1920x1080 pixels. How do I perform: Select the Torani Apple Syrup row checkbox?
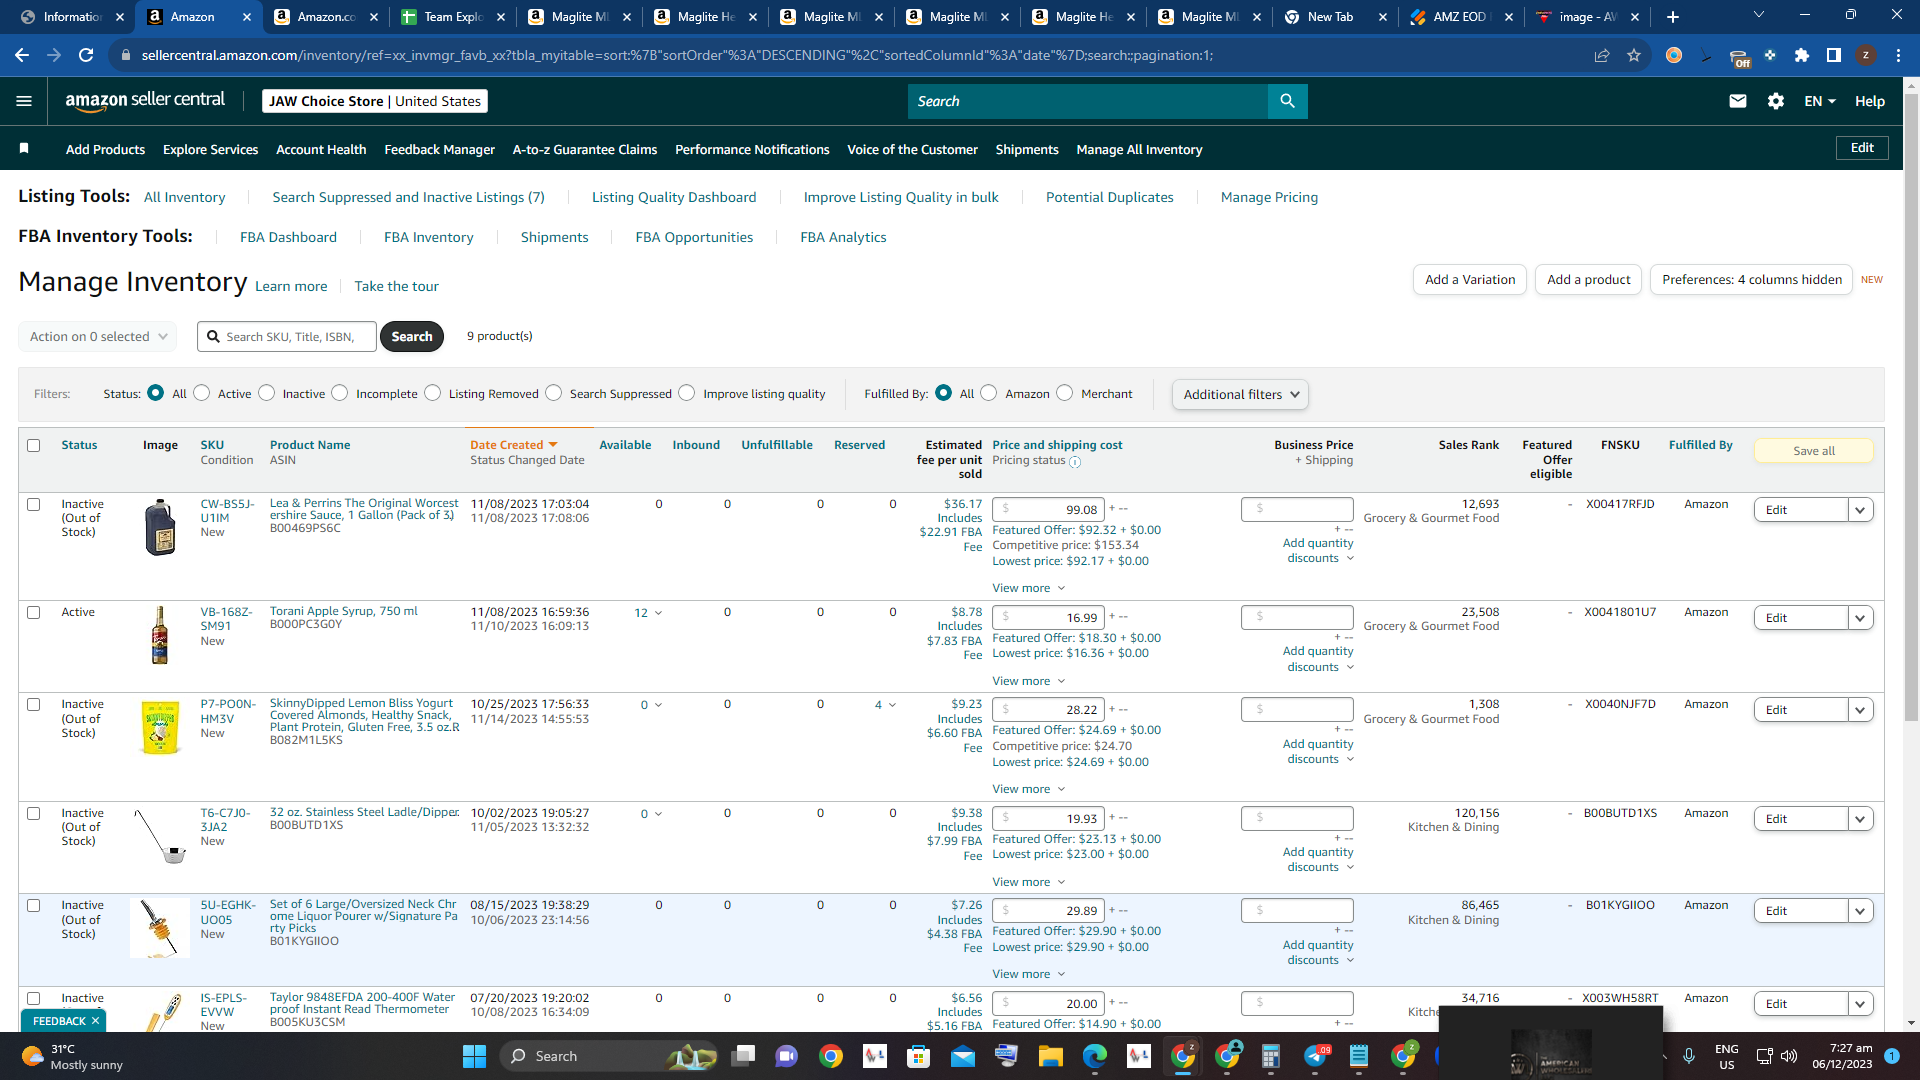34,613
